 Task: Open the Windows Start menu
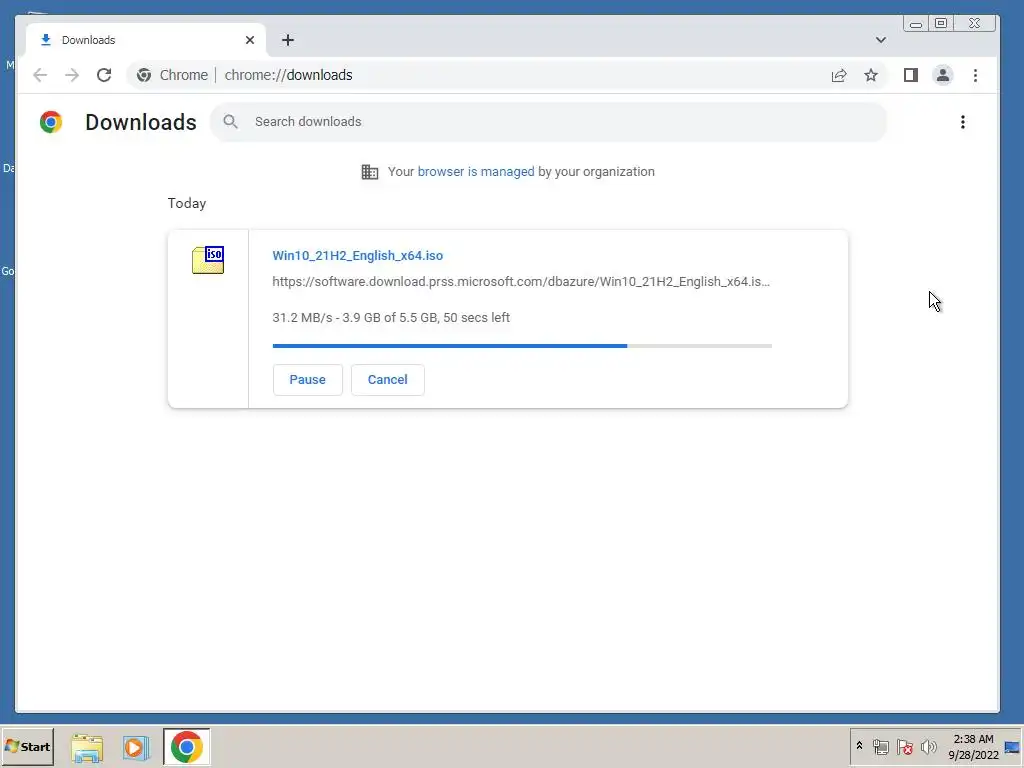coord(27,746)
